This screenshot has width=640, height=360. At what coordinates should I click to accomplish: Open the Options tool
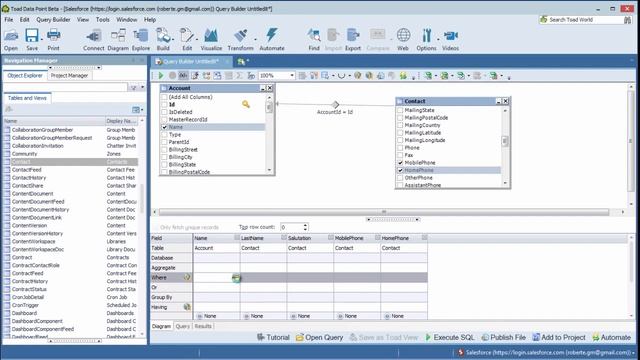click(x=426, y=40)
